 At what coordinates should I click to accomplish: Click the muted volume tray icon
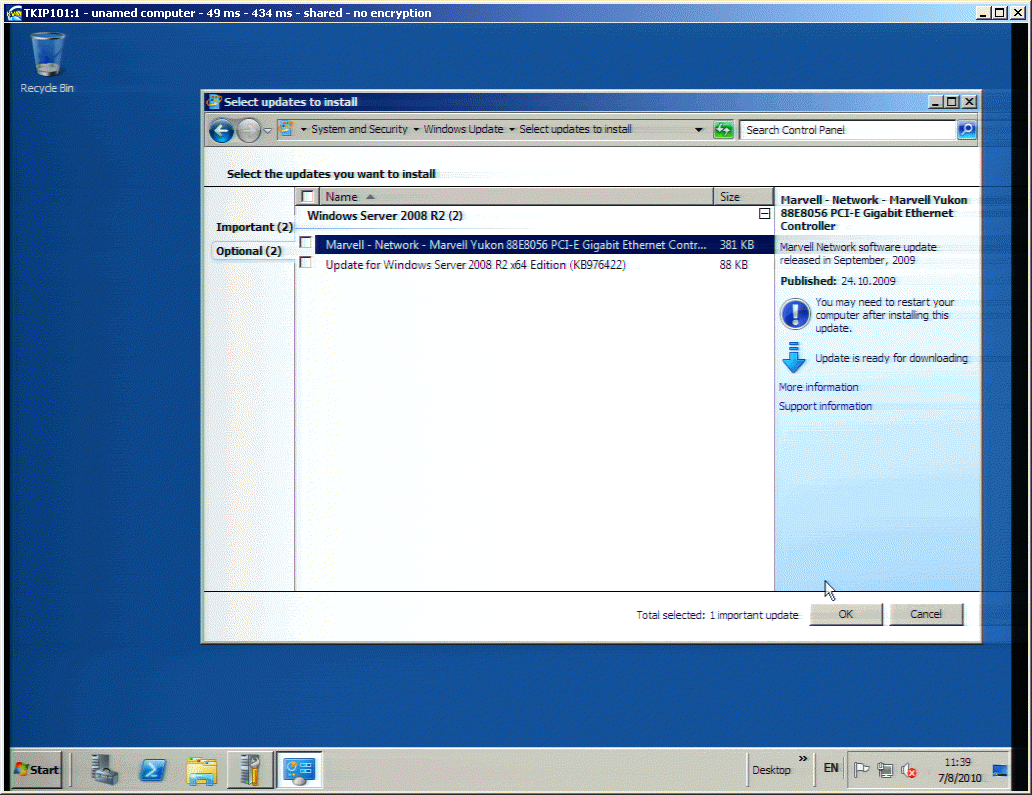click(x=909, y=769)
